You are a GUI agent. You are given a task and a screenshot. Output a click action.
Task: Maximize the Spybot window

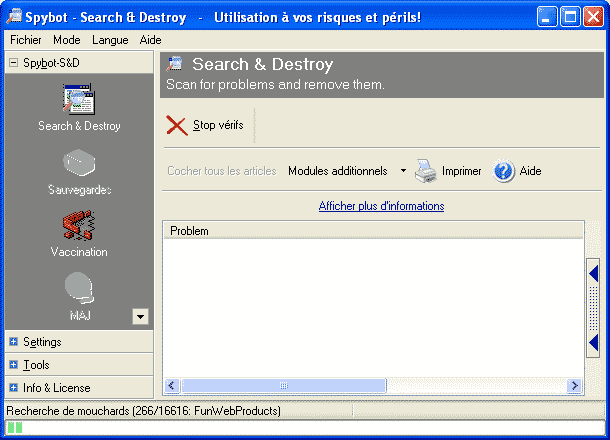click(x=570, y=17)
